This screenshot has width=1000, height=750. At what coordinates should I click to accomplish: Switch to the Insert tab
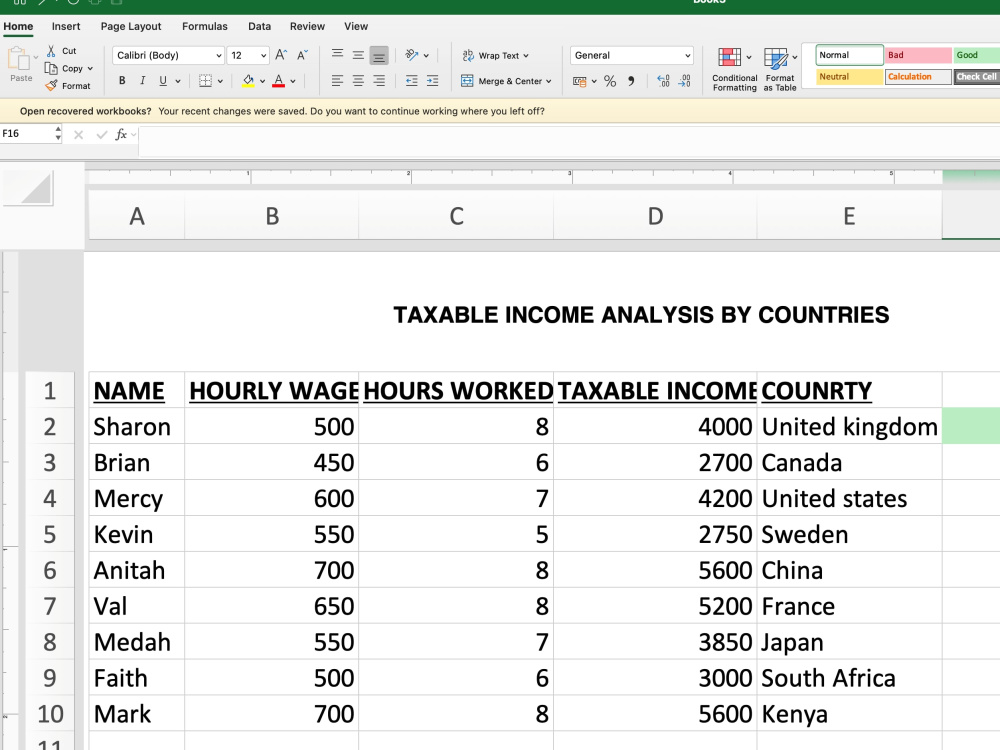coord(66,26)
